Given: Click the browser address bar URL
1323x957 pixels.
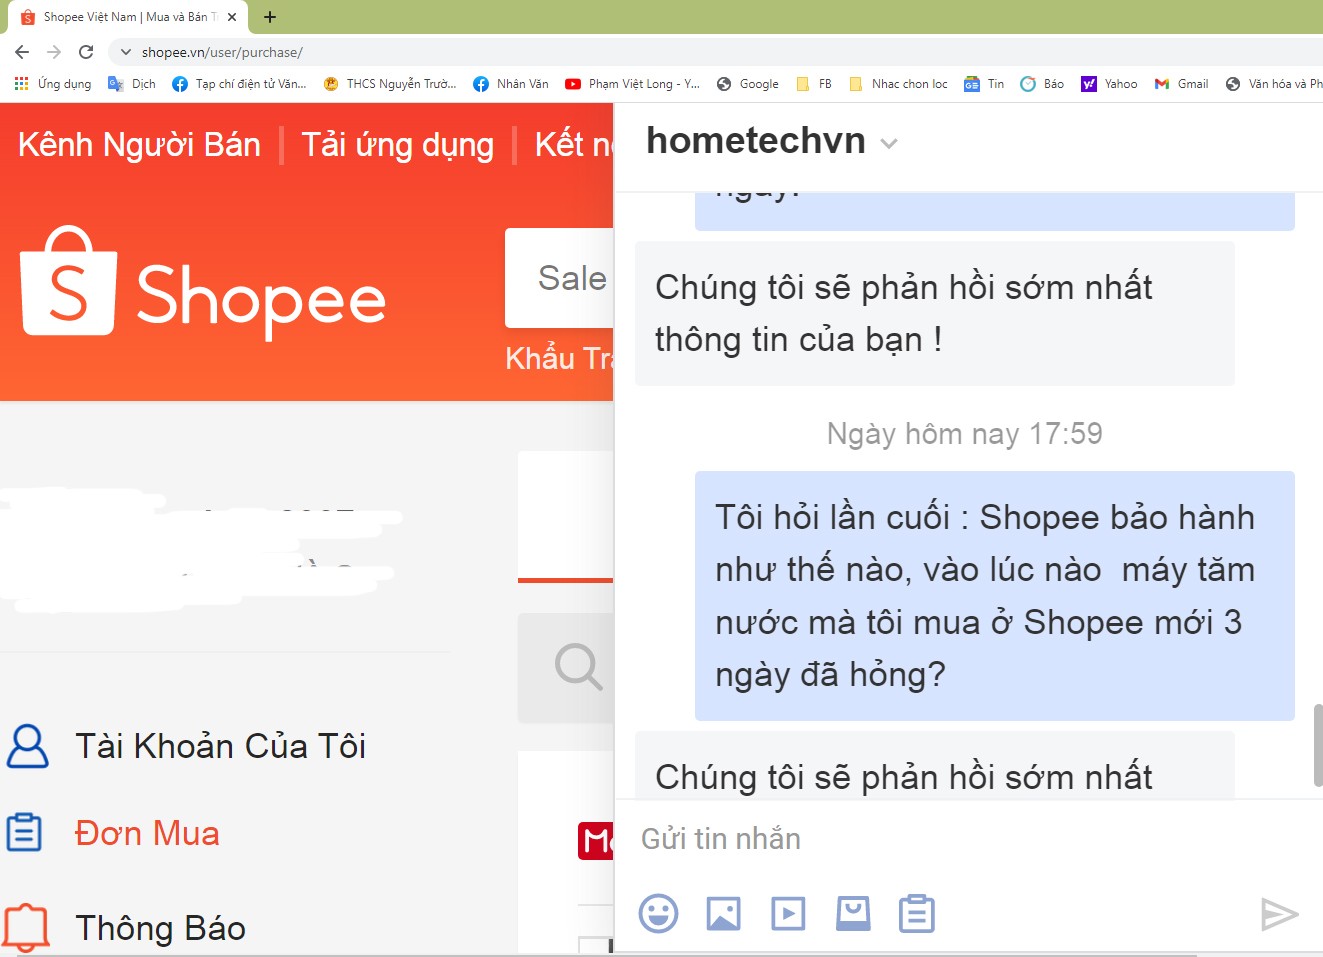Looking at the screenshot, I should [x=222, y=52].
